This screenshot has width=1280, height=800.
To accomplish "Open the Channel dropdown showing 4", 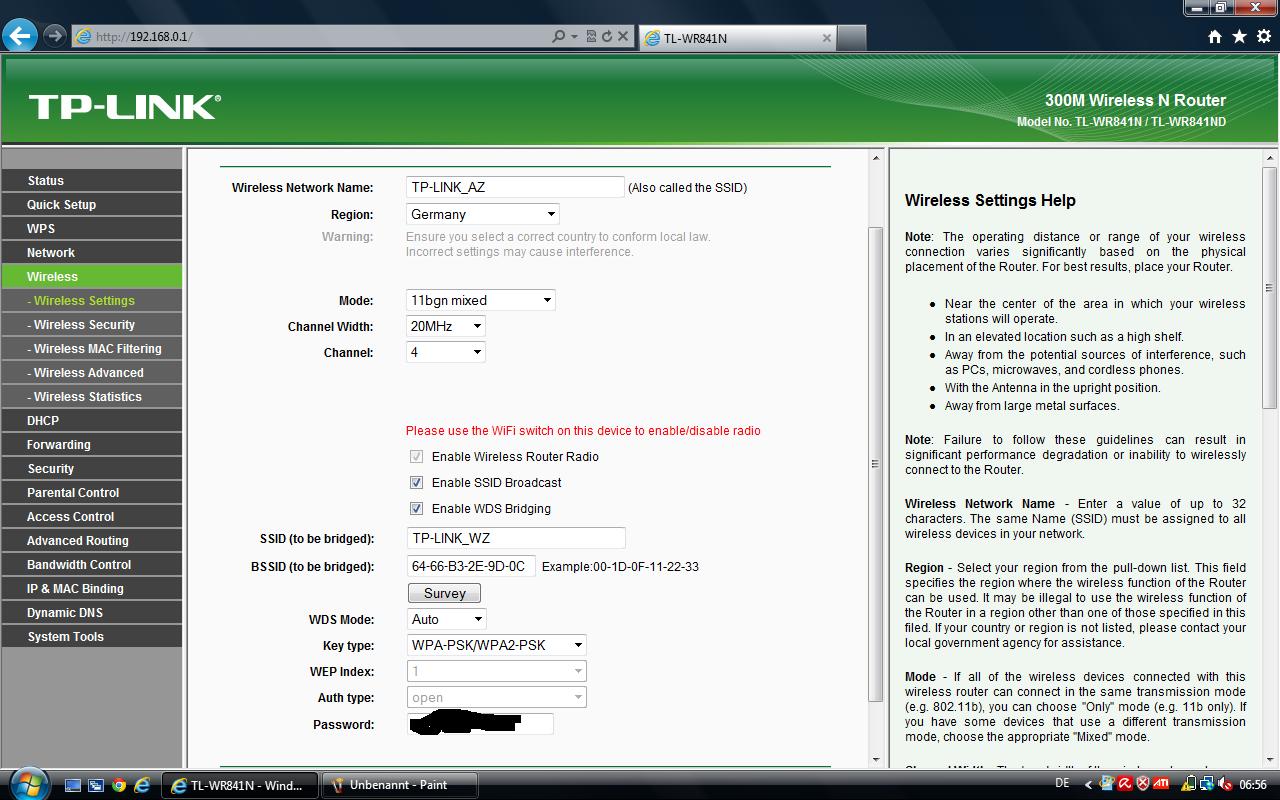I will [x=445, y=352].
